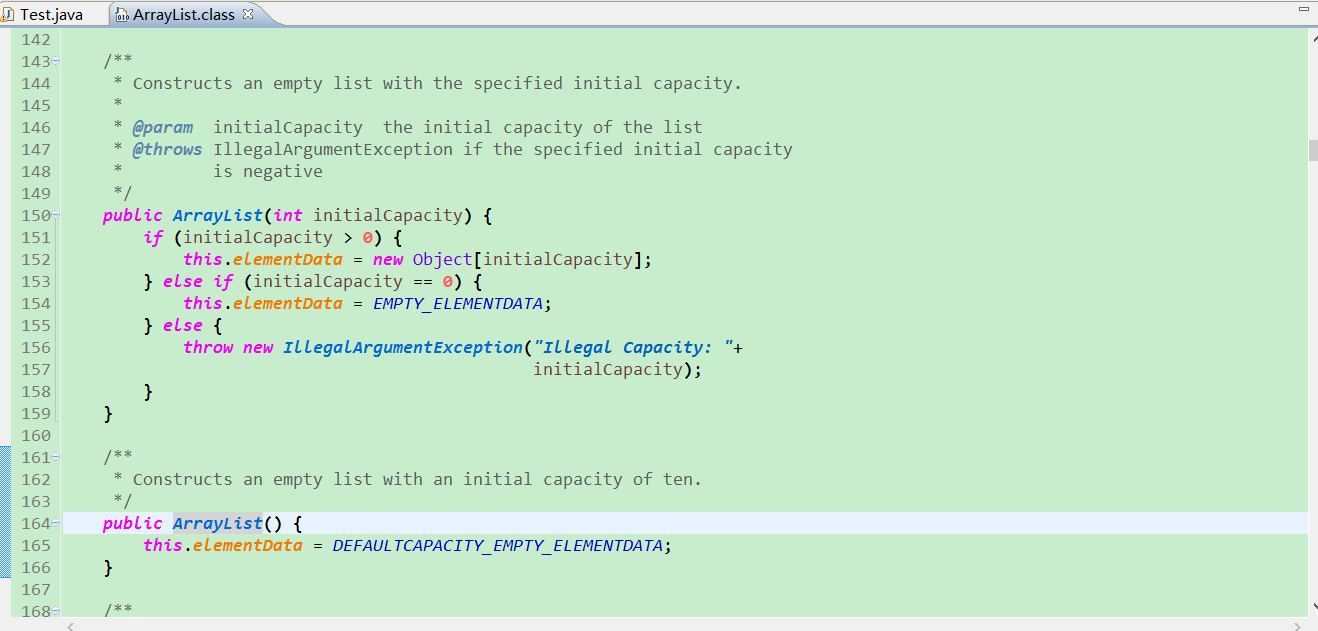Fold the Javadoc comment at line 161
The width and height of the screenshot is (1318, 631).
point(56,458)
